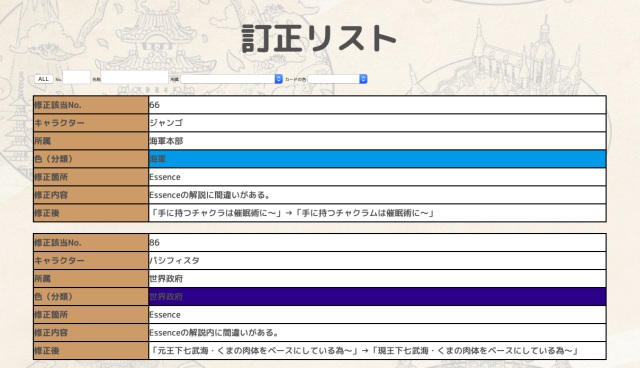
Task: Click the No. 66 value cell
Action: [377, 105]
